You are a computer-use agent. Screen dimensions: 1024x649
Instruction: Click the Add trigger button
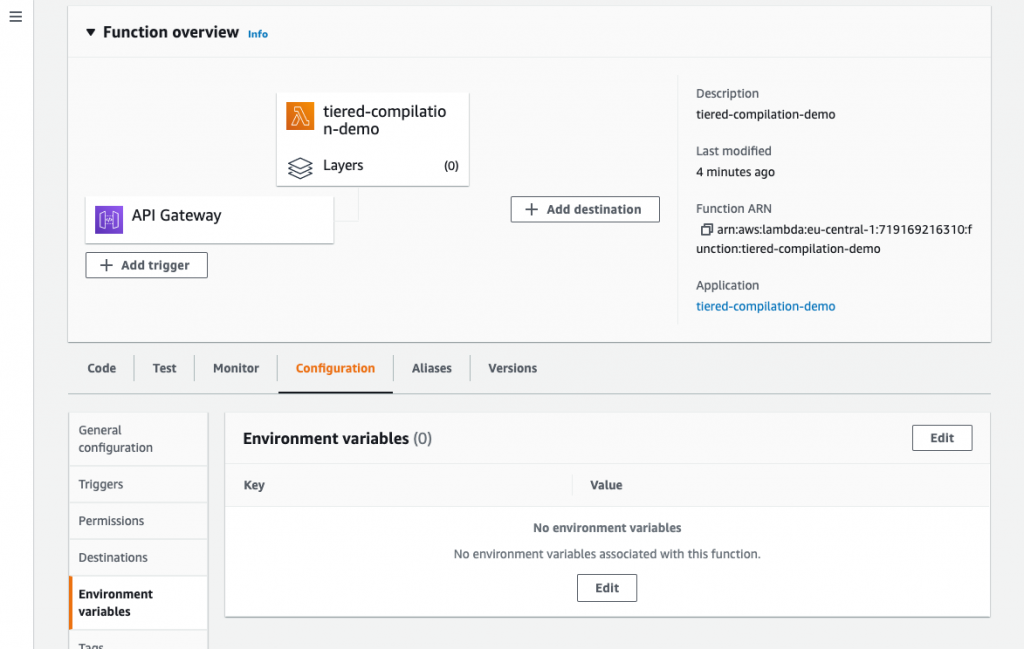point(146,265)
